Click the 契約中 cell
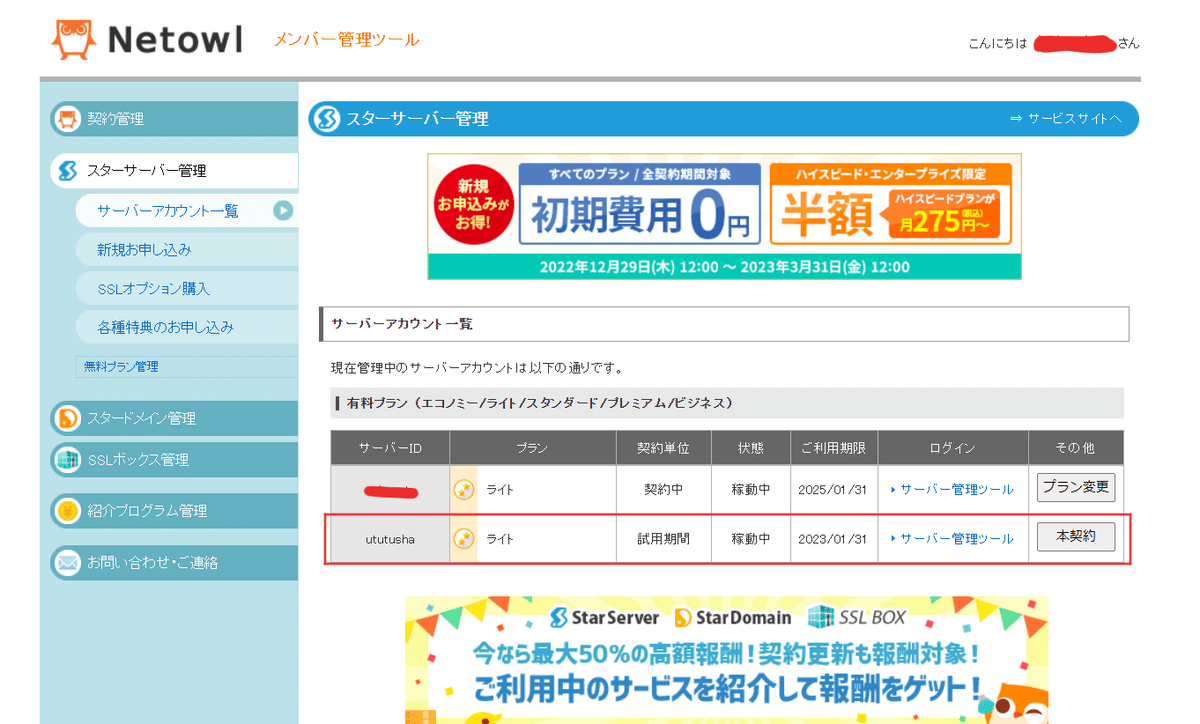 664,489
